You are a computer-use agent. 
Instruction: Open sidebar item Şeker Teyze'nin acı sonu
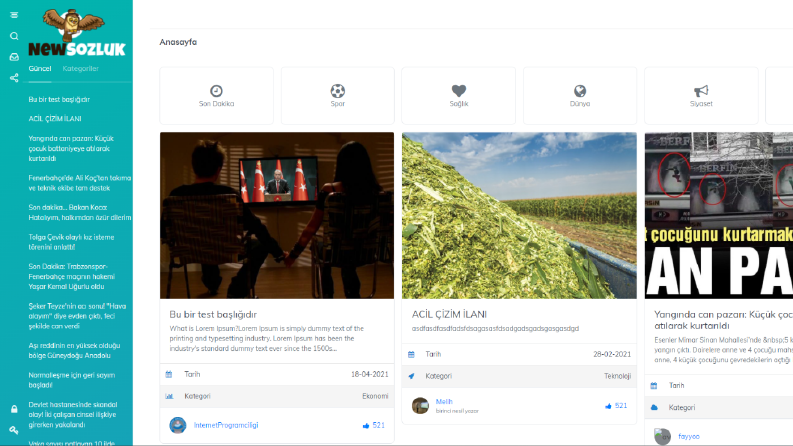pyautogui.click(x=77, y=316)
